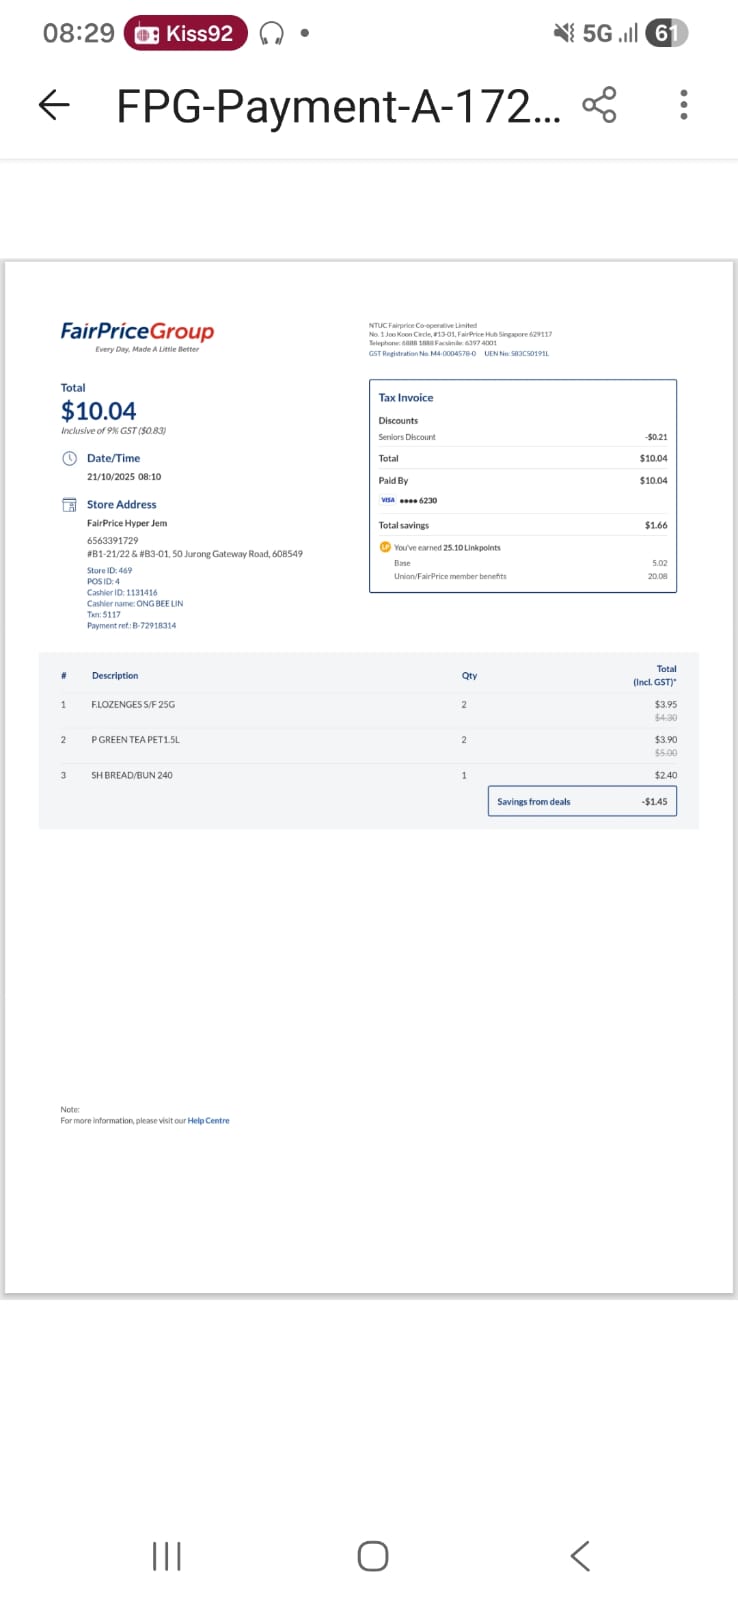The image size is (738, 1600).
Task: Click Cashier name: ONG BEE LIN
Action: point(135,603)
